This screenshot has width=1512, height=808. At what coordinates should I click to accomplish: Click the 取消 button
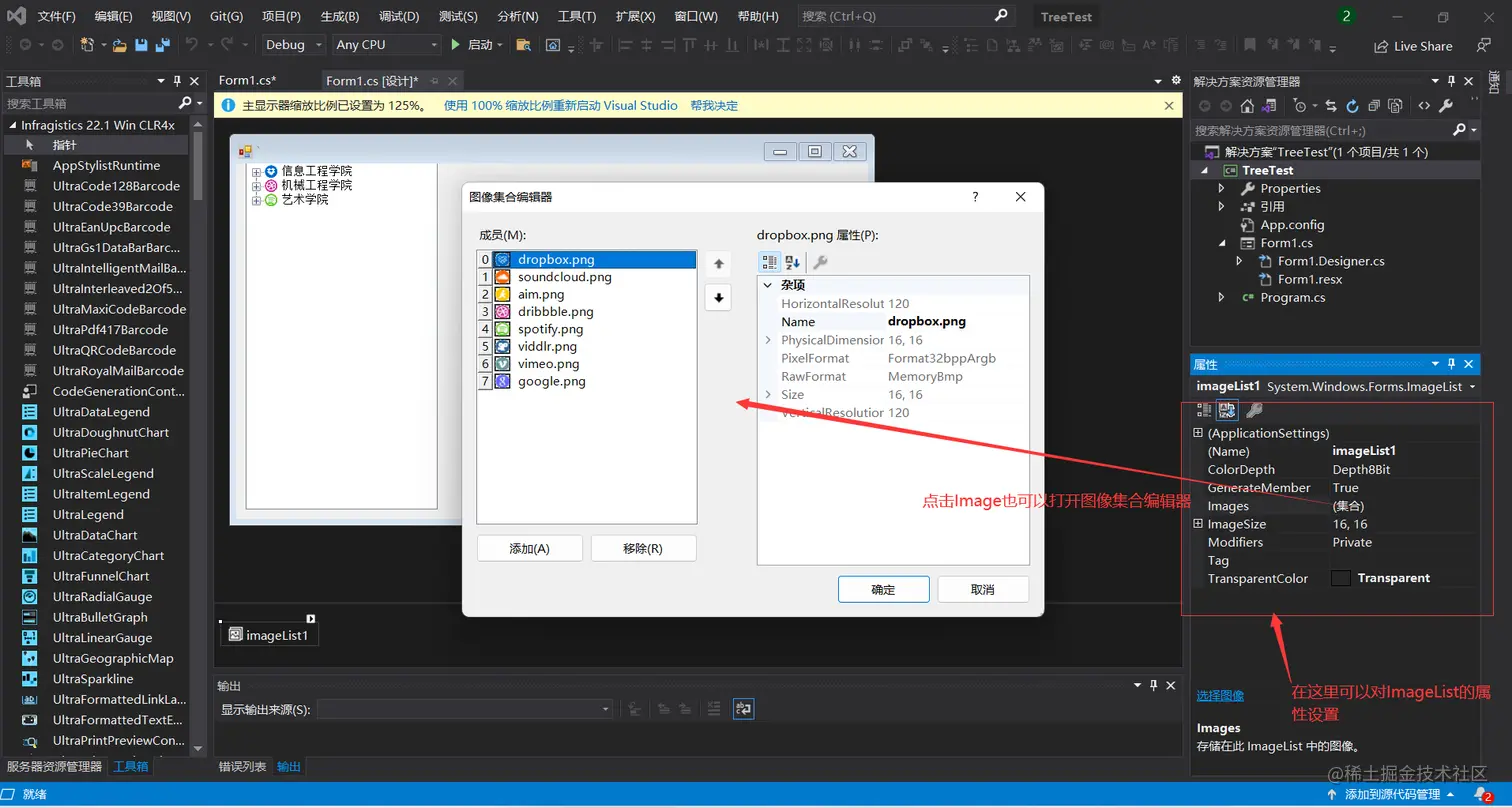(x=983, y=590)
